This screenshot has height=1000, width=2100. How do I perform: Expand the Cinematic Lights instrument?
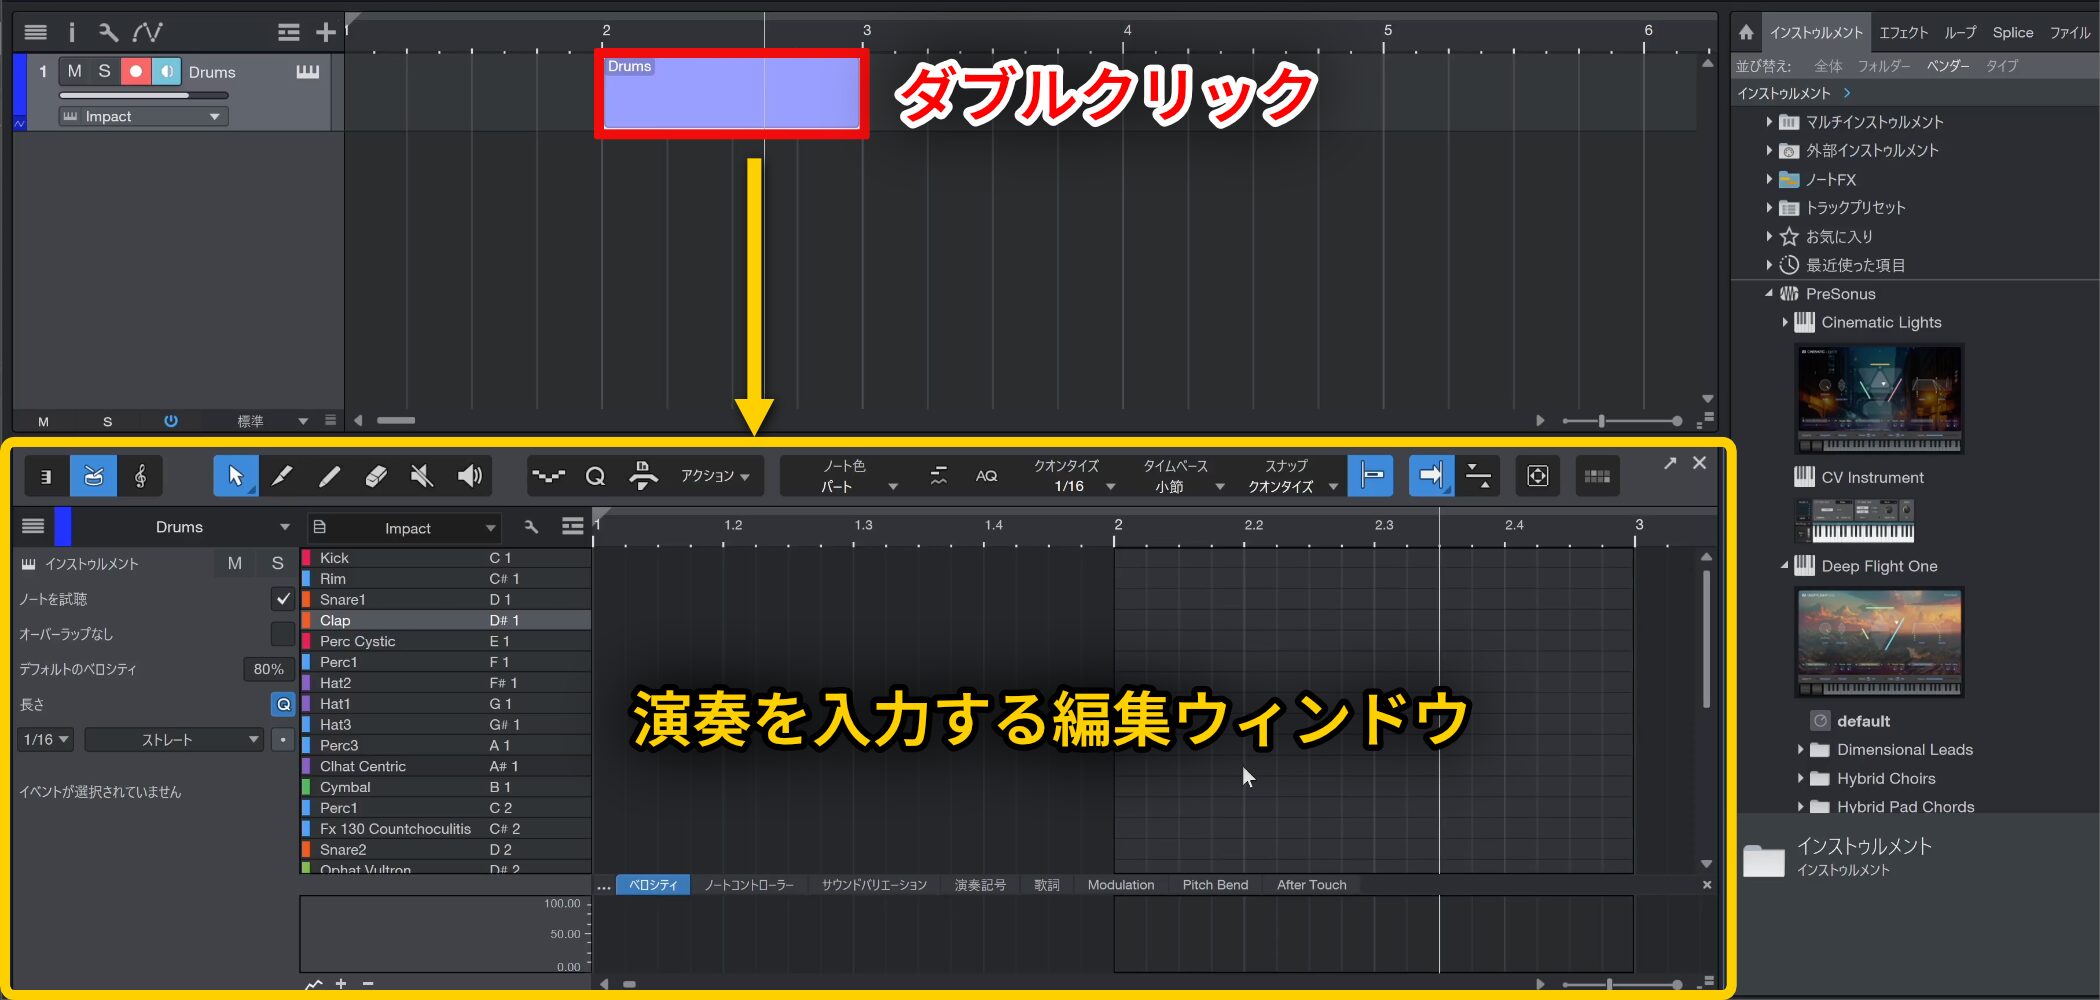tap(1785, 322)
